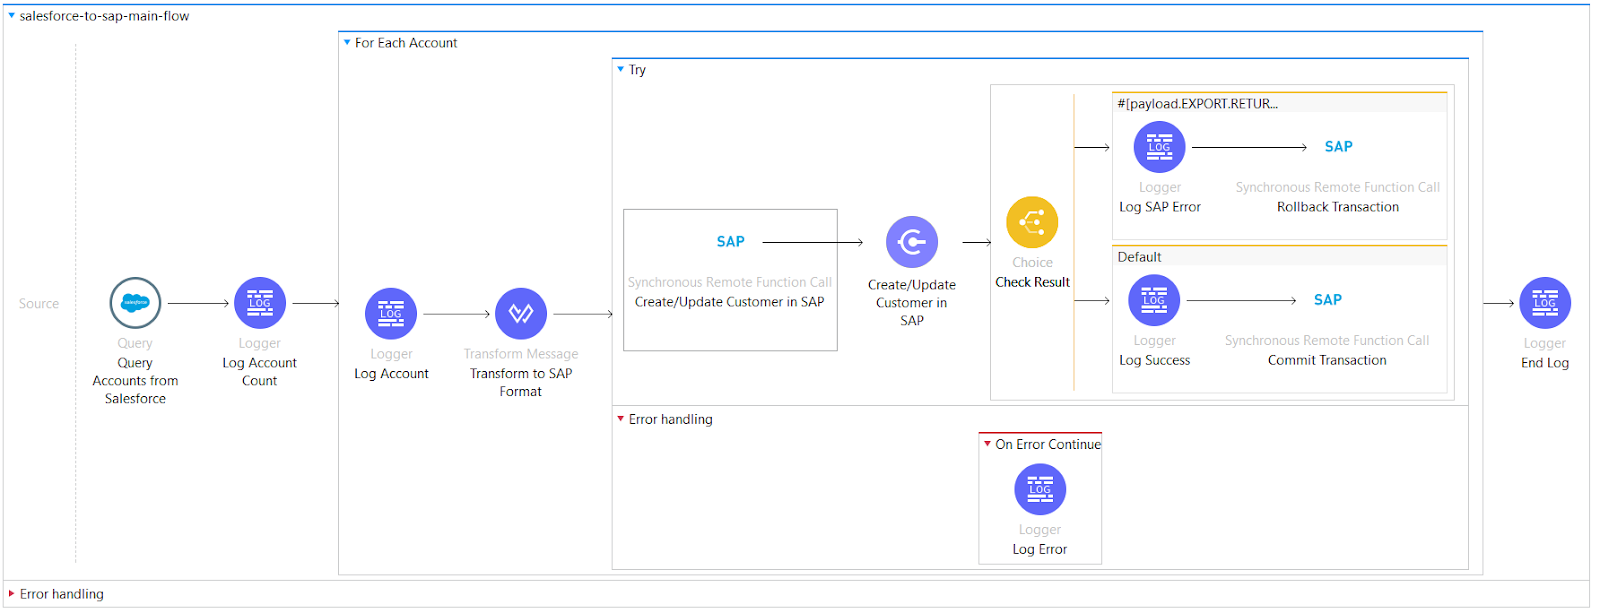Collapse the On Error Continue handler
Image resolution: width=1600 pixels, height=613 pixels.
[x=987, y=444]
